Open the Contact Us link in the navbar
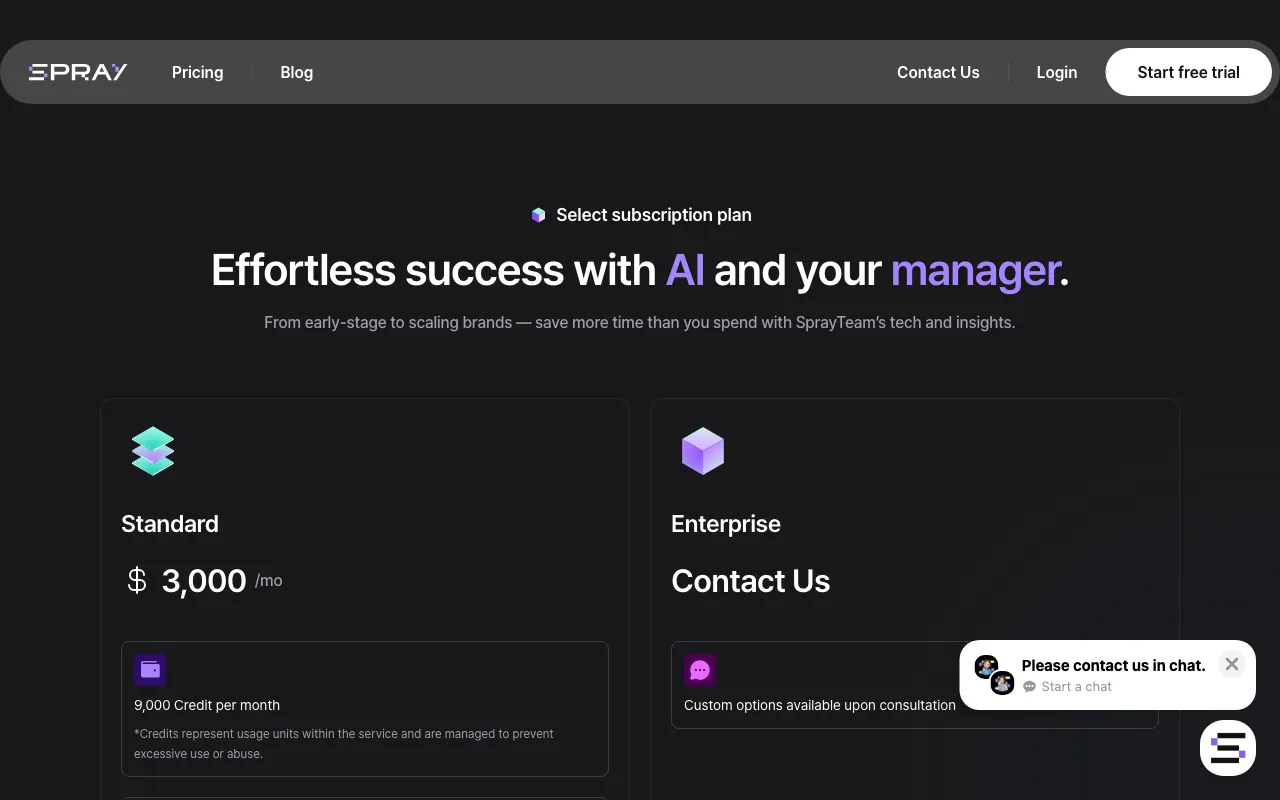1280x800 pixels. click(938, 72)
